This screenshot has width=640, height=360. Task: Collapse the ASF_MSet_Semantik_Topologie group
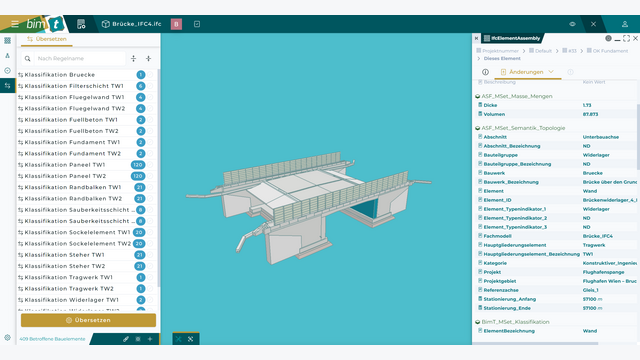(x=478, y=129)
